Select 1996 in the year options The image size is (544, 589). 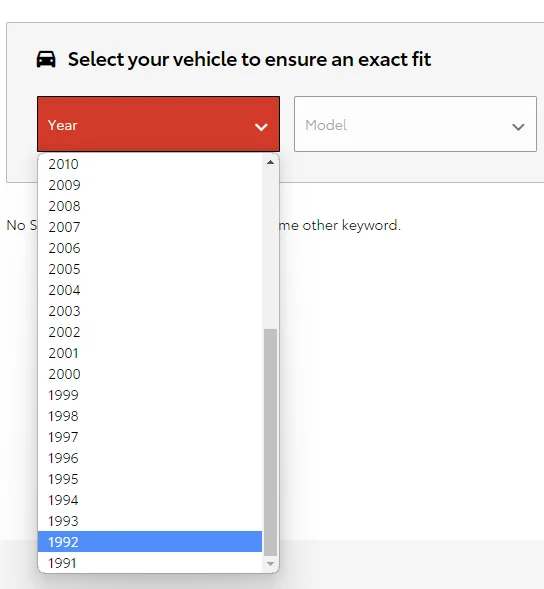150,458
